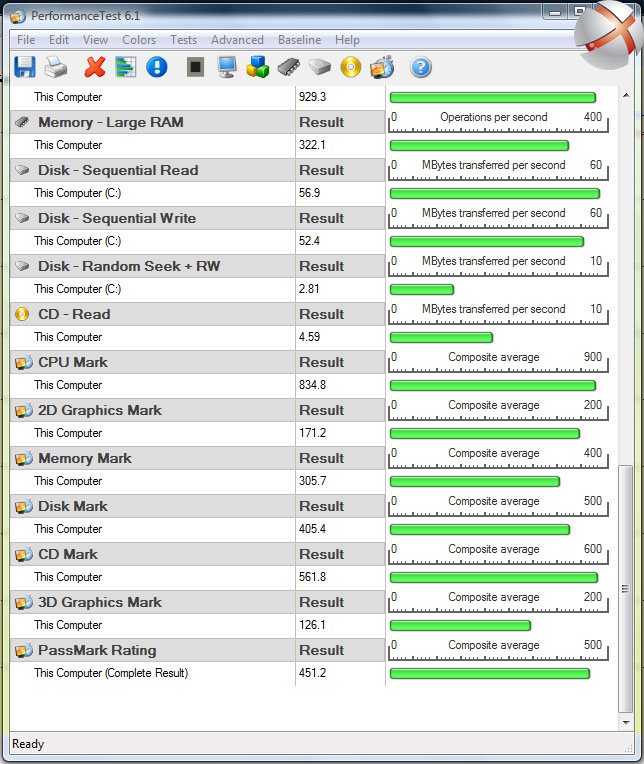Click the PerformanceTest title bar app icon
The width and height of the screenshot is (644, 764).
[x=18, y=17]
